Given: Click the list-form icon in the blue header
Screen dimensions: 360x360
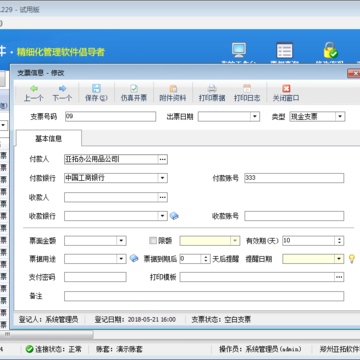Looking at the screenshot, I should pyautogui.click(x=284, y=50).
